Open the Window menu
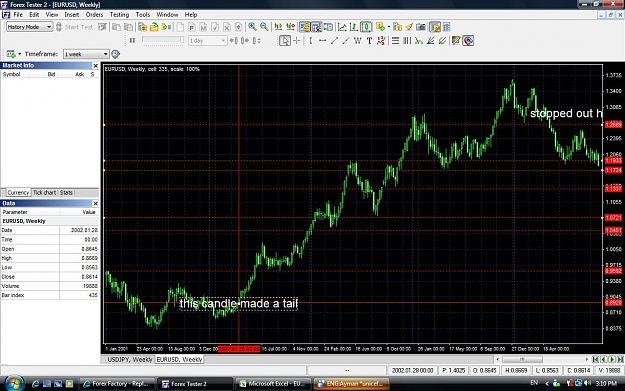 167,15
